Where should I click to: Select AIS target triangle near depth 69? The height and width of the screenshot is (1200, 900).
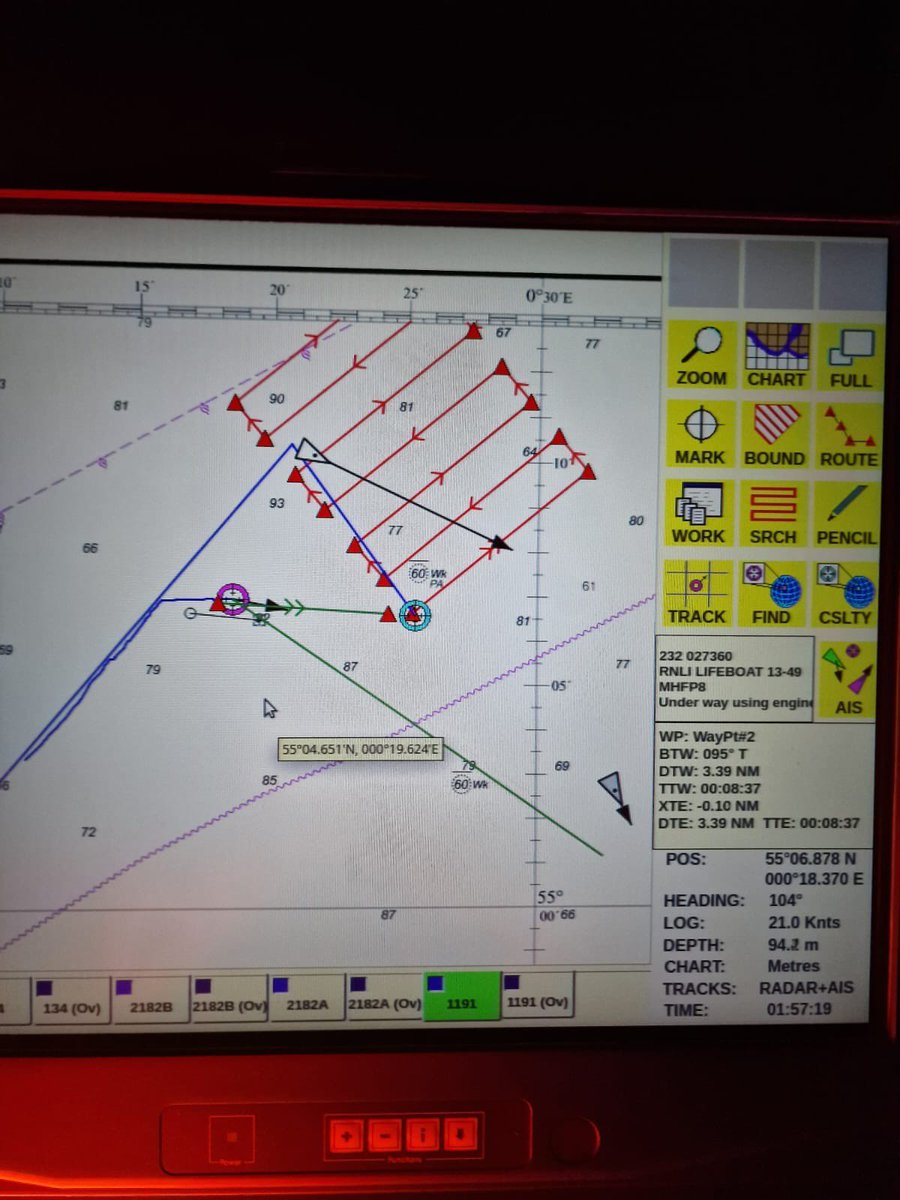tap(611, 788)
